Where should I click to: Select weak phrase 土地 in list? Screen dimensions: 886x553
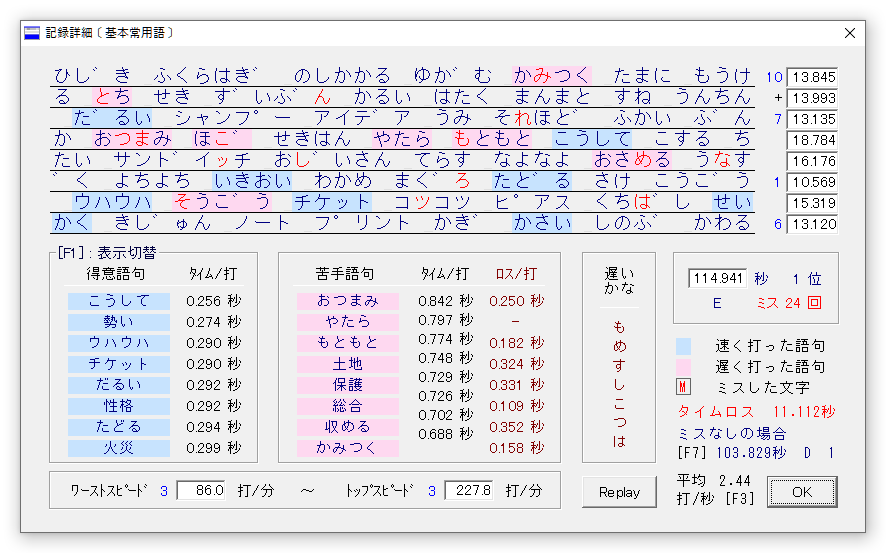coord(348,363)
